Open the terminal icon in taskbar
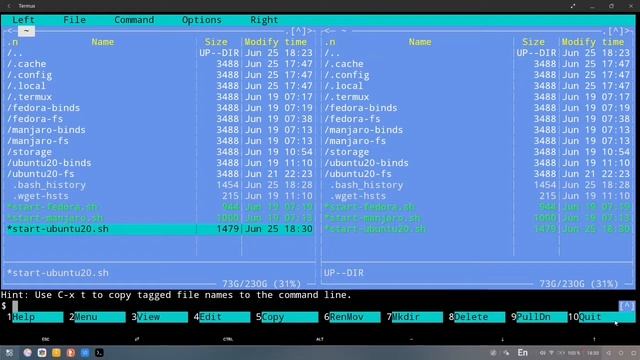 [x=99, y=353]
